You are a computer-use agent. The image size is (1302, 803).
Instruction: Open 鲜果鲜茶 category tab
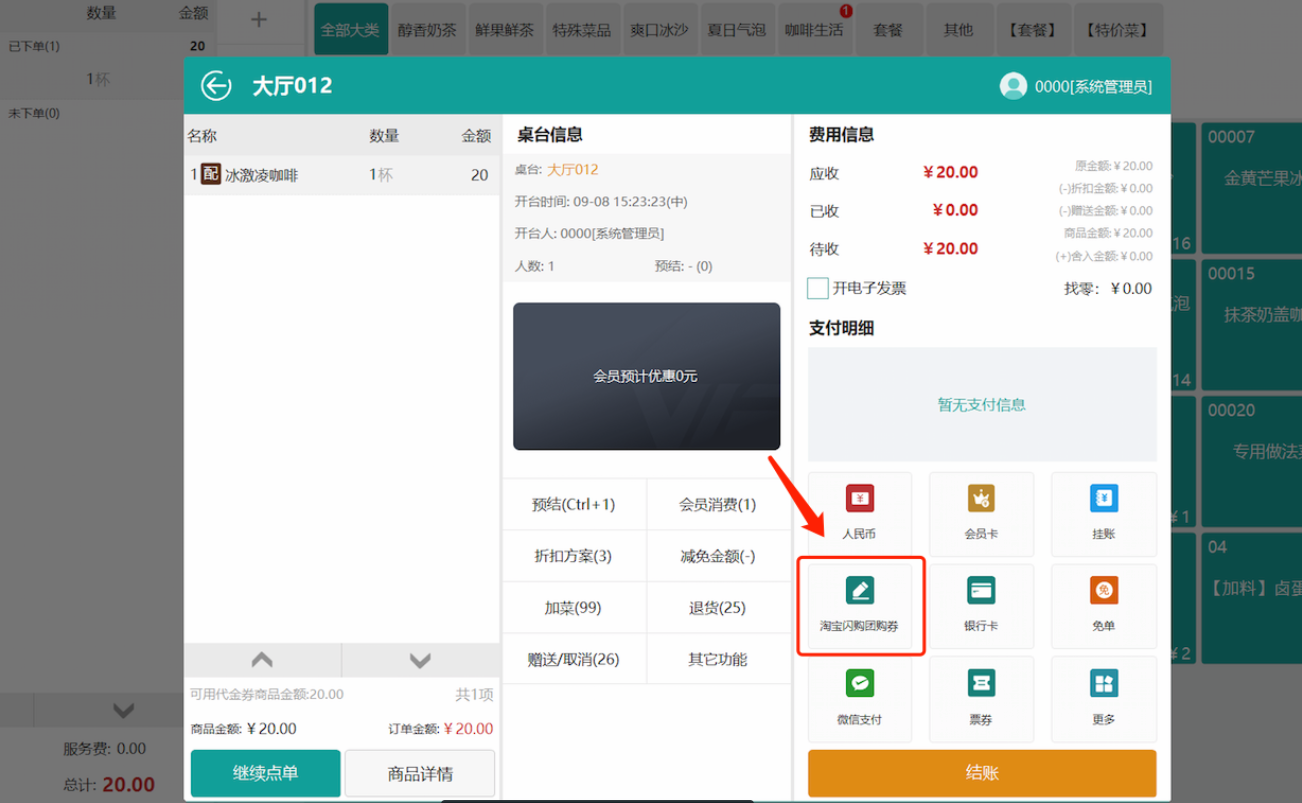(505, 30)
